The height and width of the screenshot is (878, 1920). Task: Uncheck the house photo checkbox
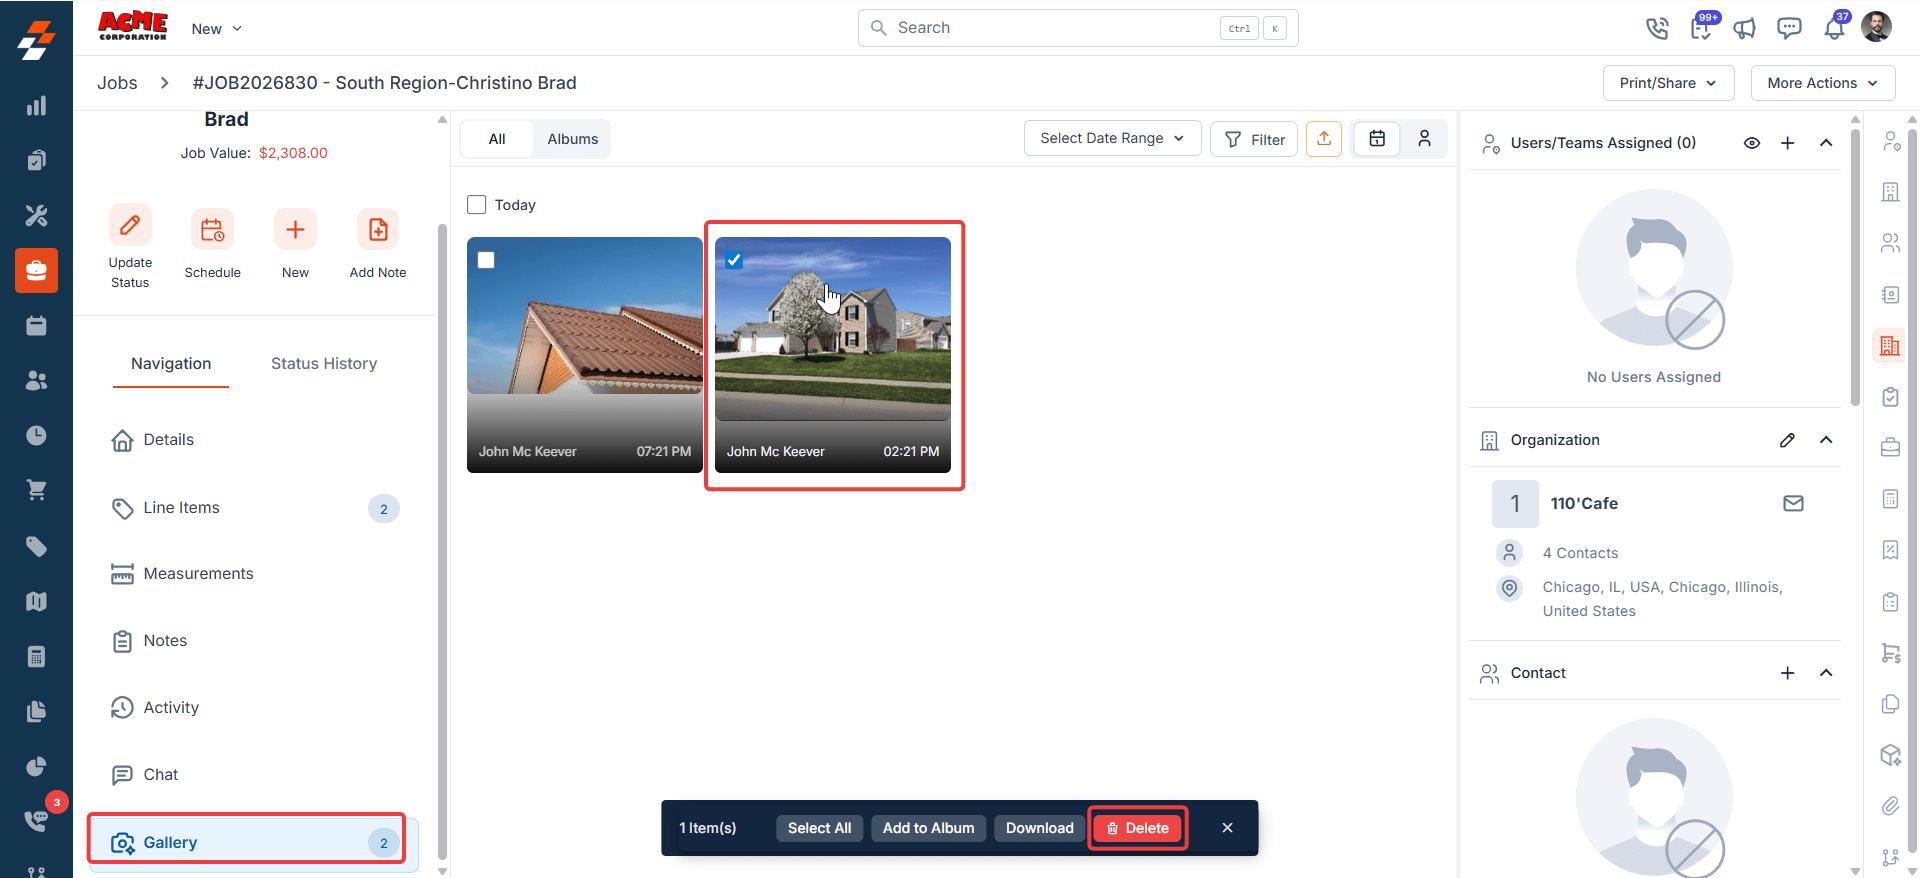tap(734, 260)
